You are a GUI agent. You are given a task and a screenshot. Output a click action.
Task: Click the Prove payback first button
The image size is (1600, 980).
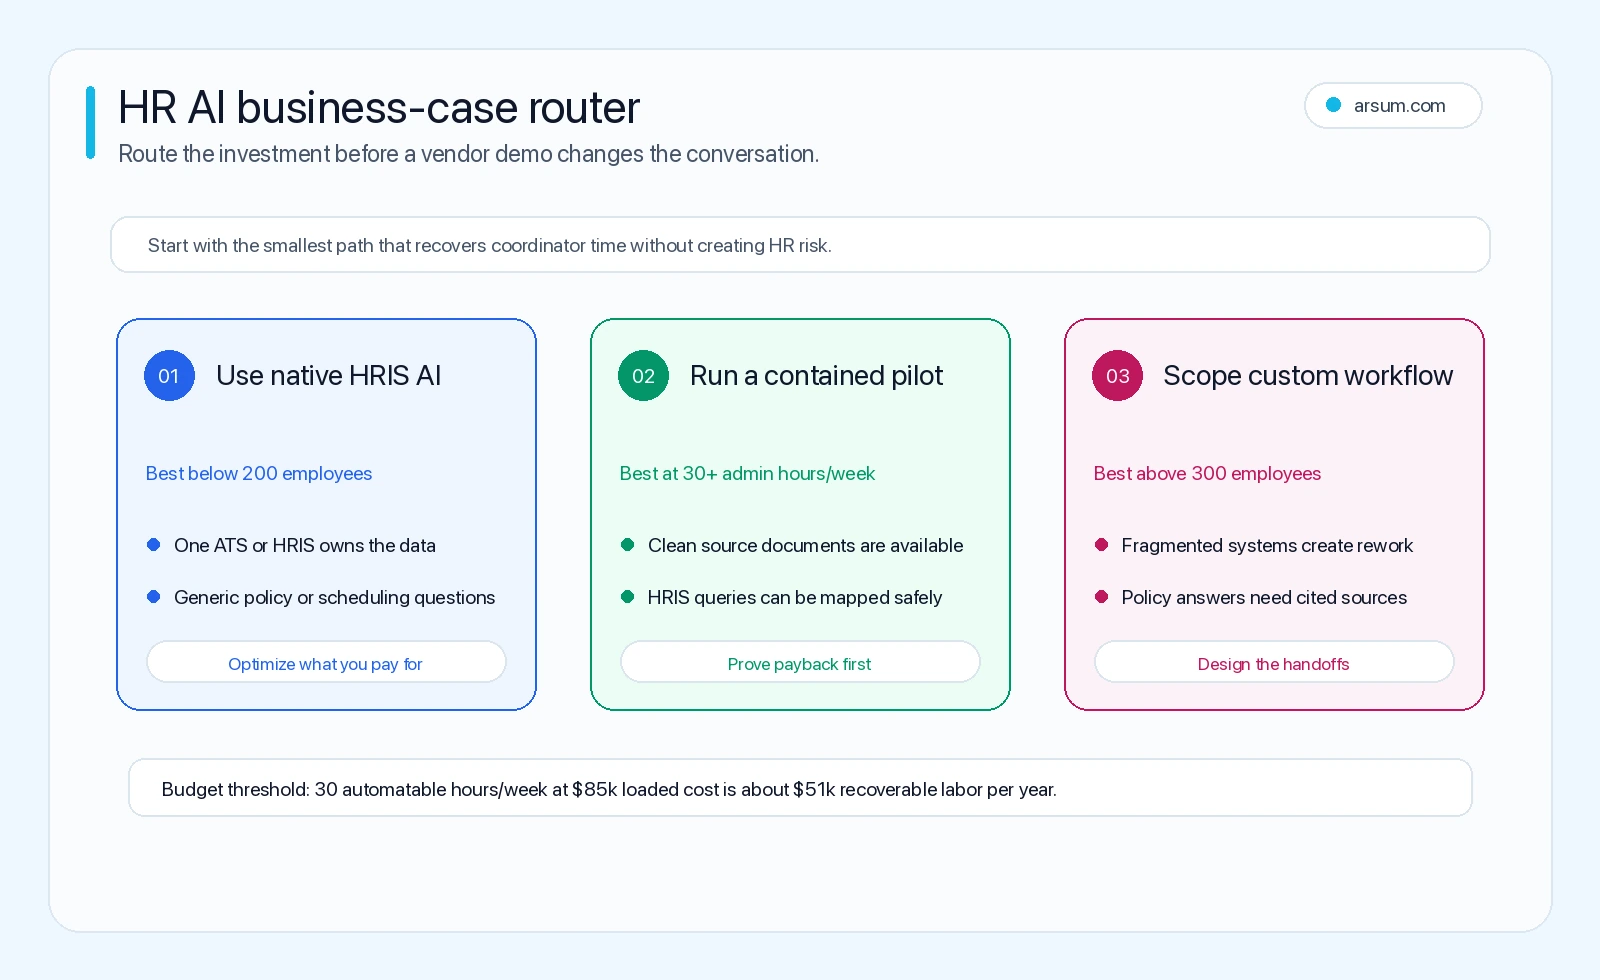pos(800,662)
